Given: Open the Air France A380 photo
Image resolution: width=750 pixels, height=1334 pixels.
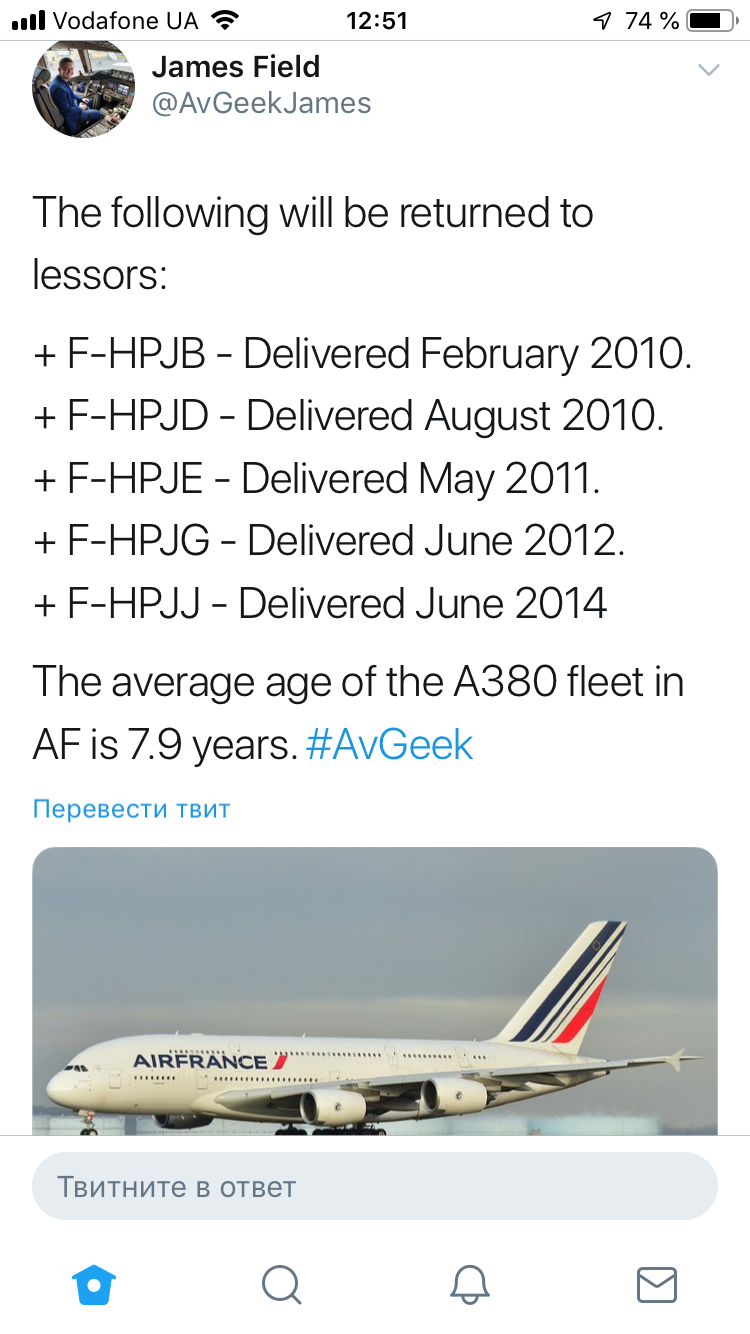Looking at the screenshot, I should [x=375, y=990].
